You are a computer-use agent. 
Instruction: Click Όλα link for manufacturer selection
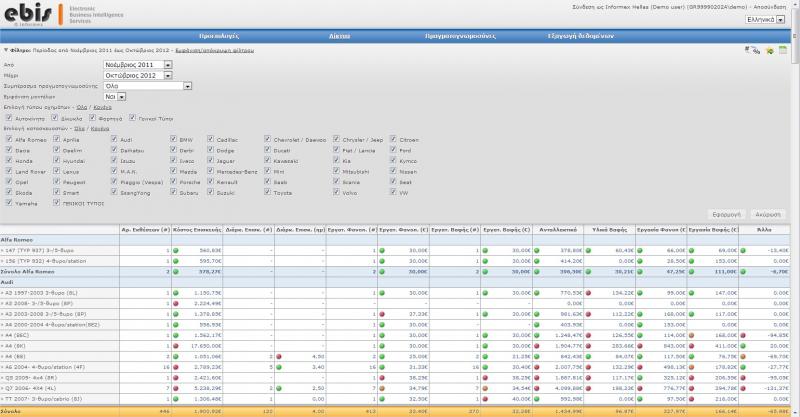(79, 129)
